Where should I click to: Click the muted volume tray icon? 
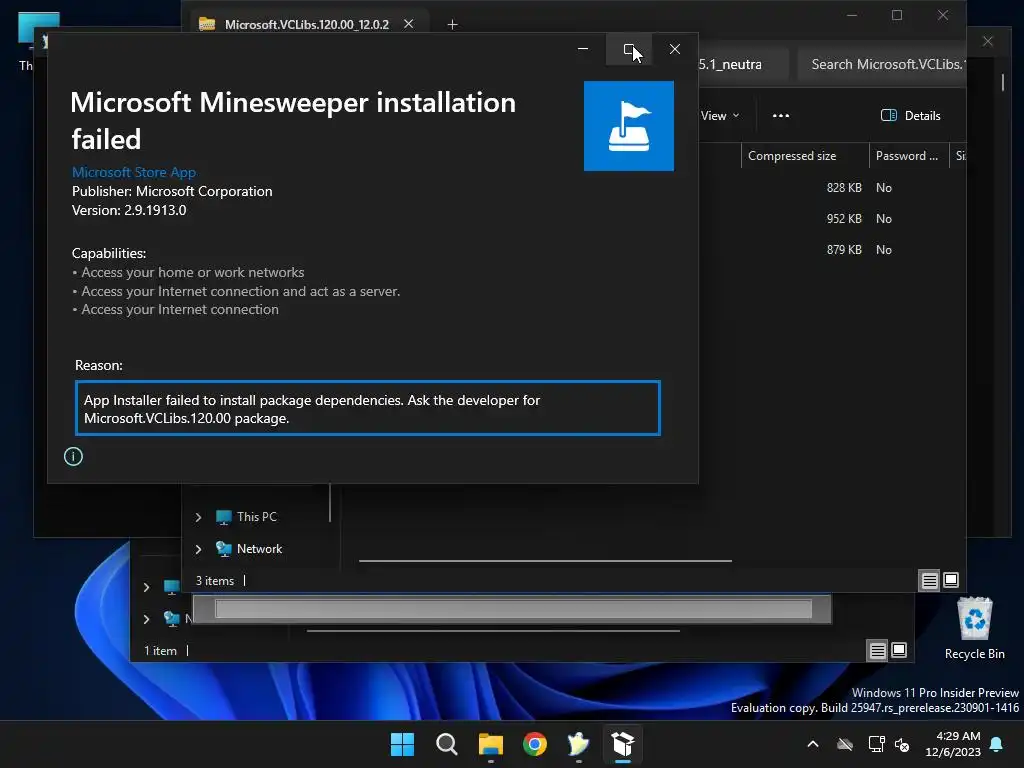(902, 744)
